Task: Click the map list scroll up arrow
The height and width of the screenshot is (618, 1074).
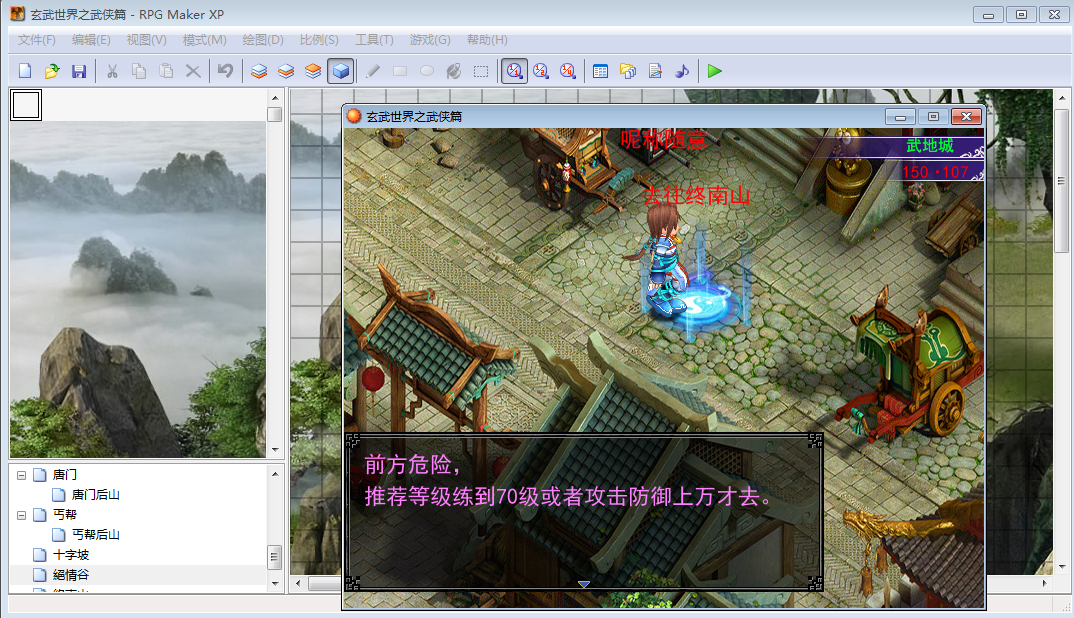Action: pos(275,473)
